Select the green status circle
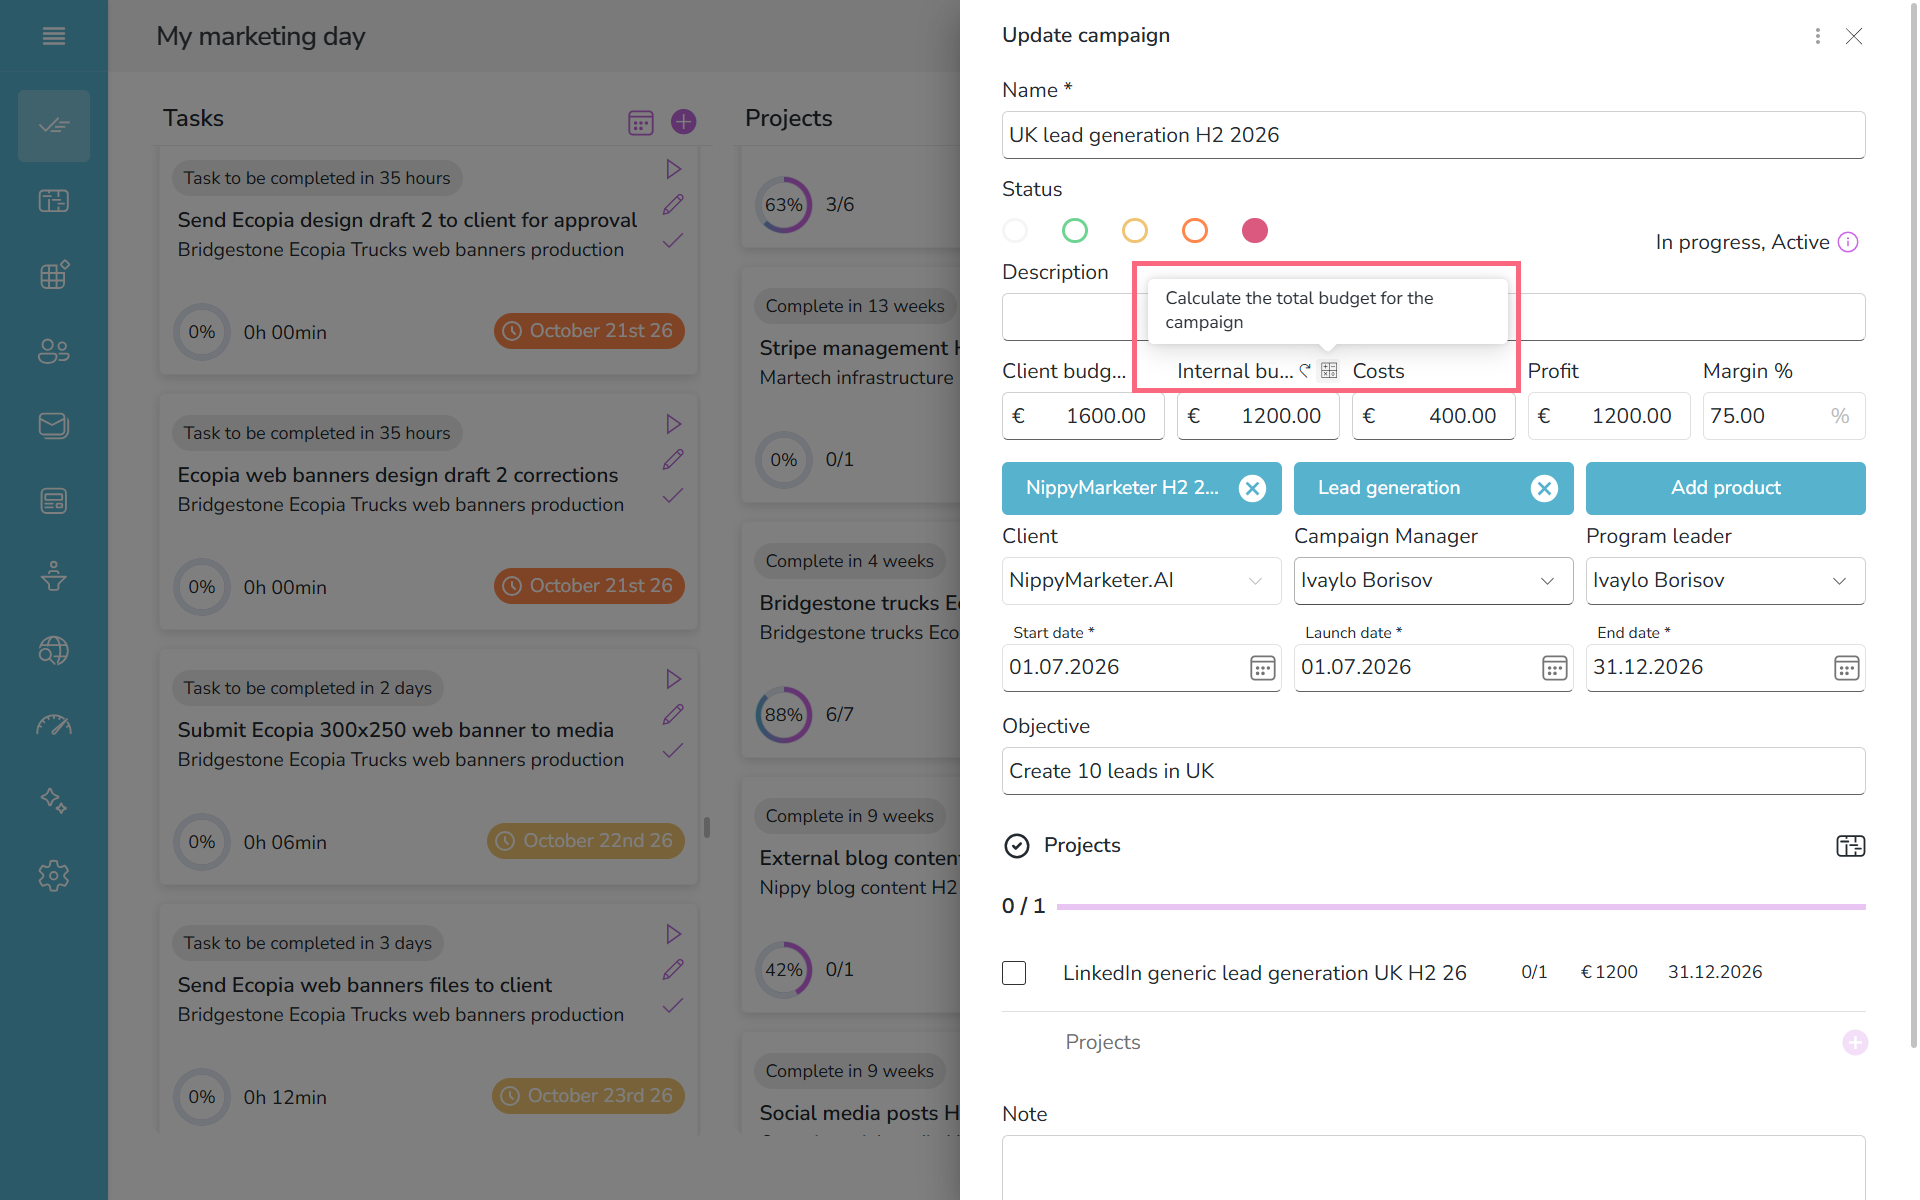Viewport: 1920px width, 1200px height. 1075,231
